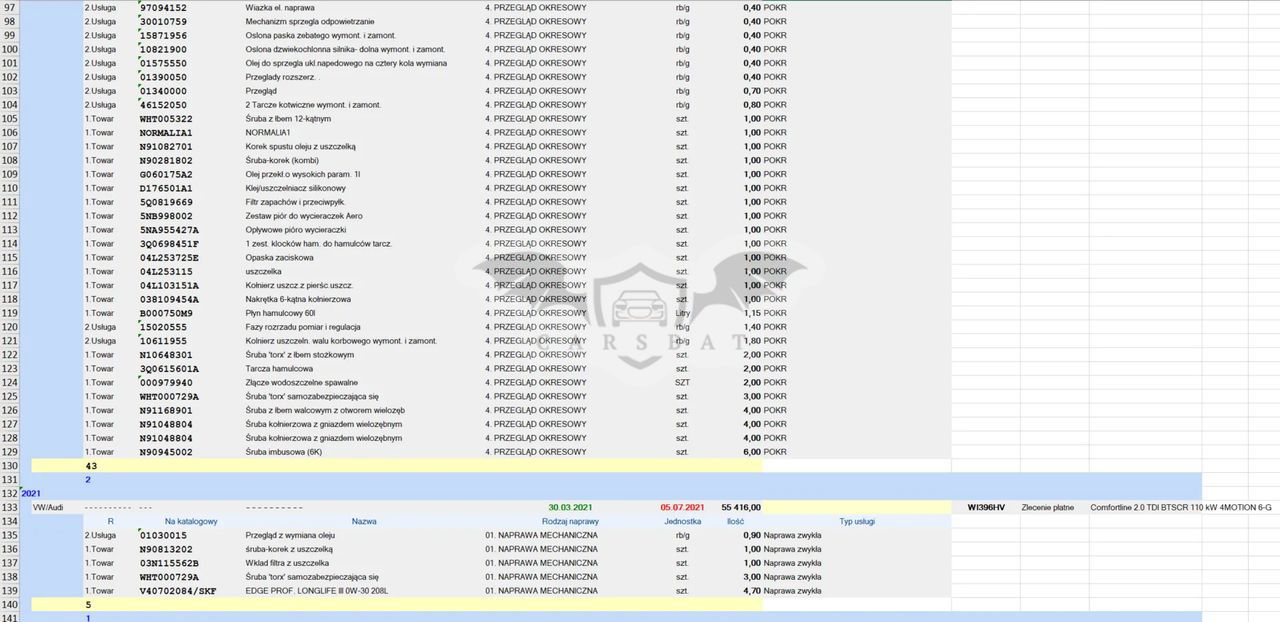
Task: Click the 'Typ usługi' header cell
Action: click(x=857, y=521)
